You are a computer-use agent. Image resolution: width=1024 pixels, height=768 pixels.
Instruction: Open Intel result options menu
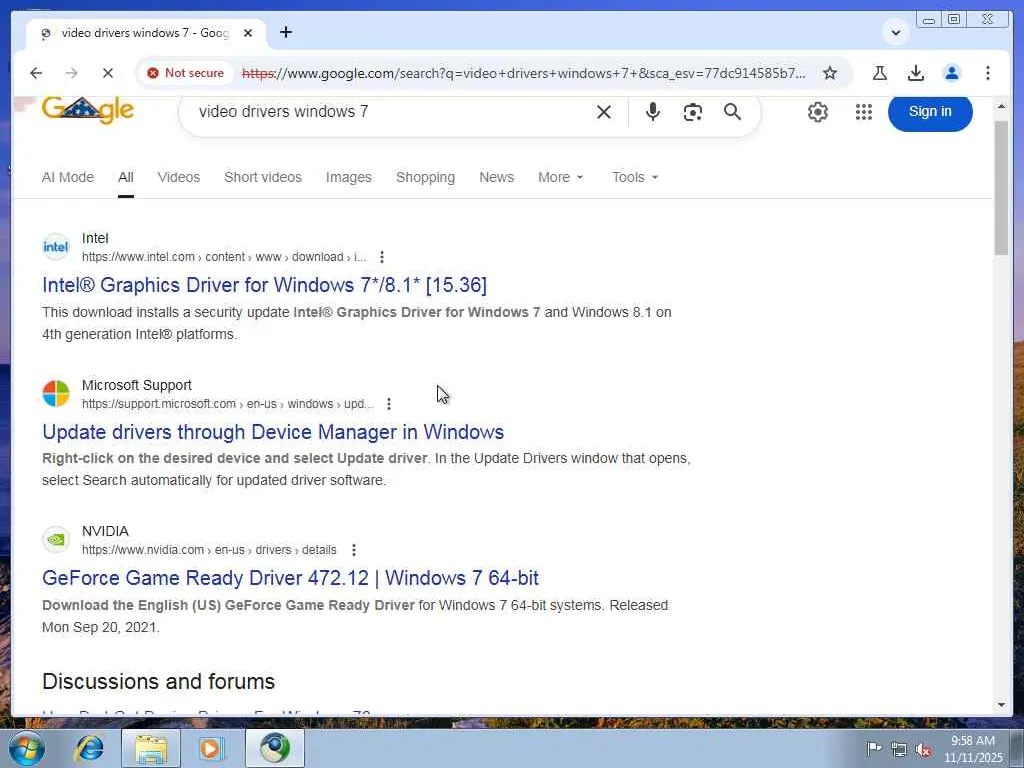(x=382, y=257)
